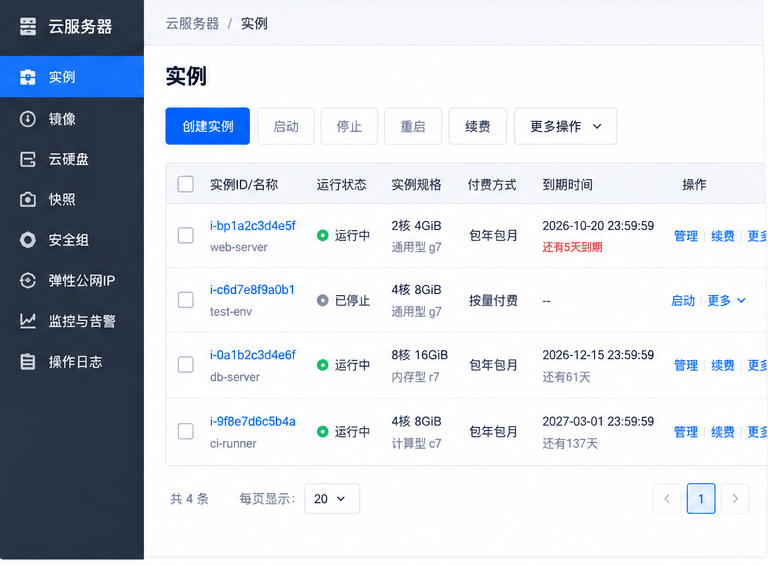768x565 pixels.
Task: Open 镜像 in the sidebar
Action: click(72, 118)
